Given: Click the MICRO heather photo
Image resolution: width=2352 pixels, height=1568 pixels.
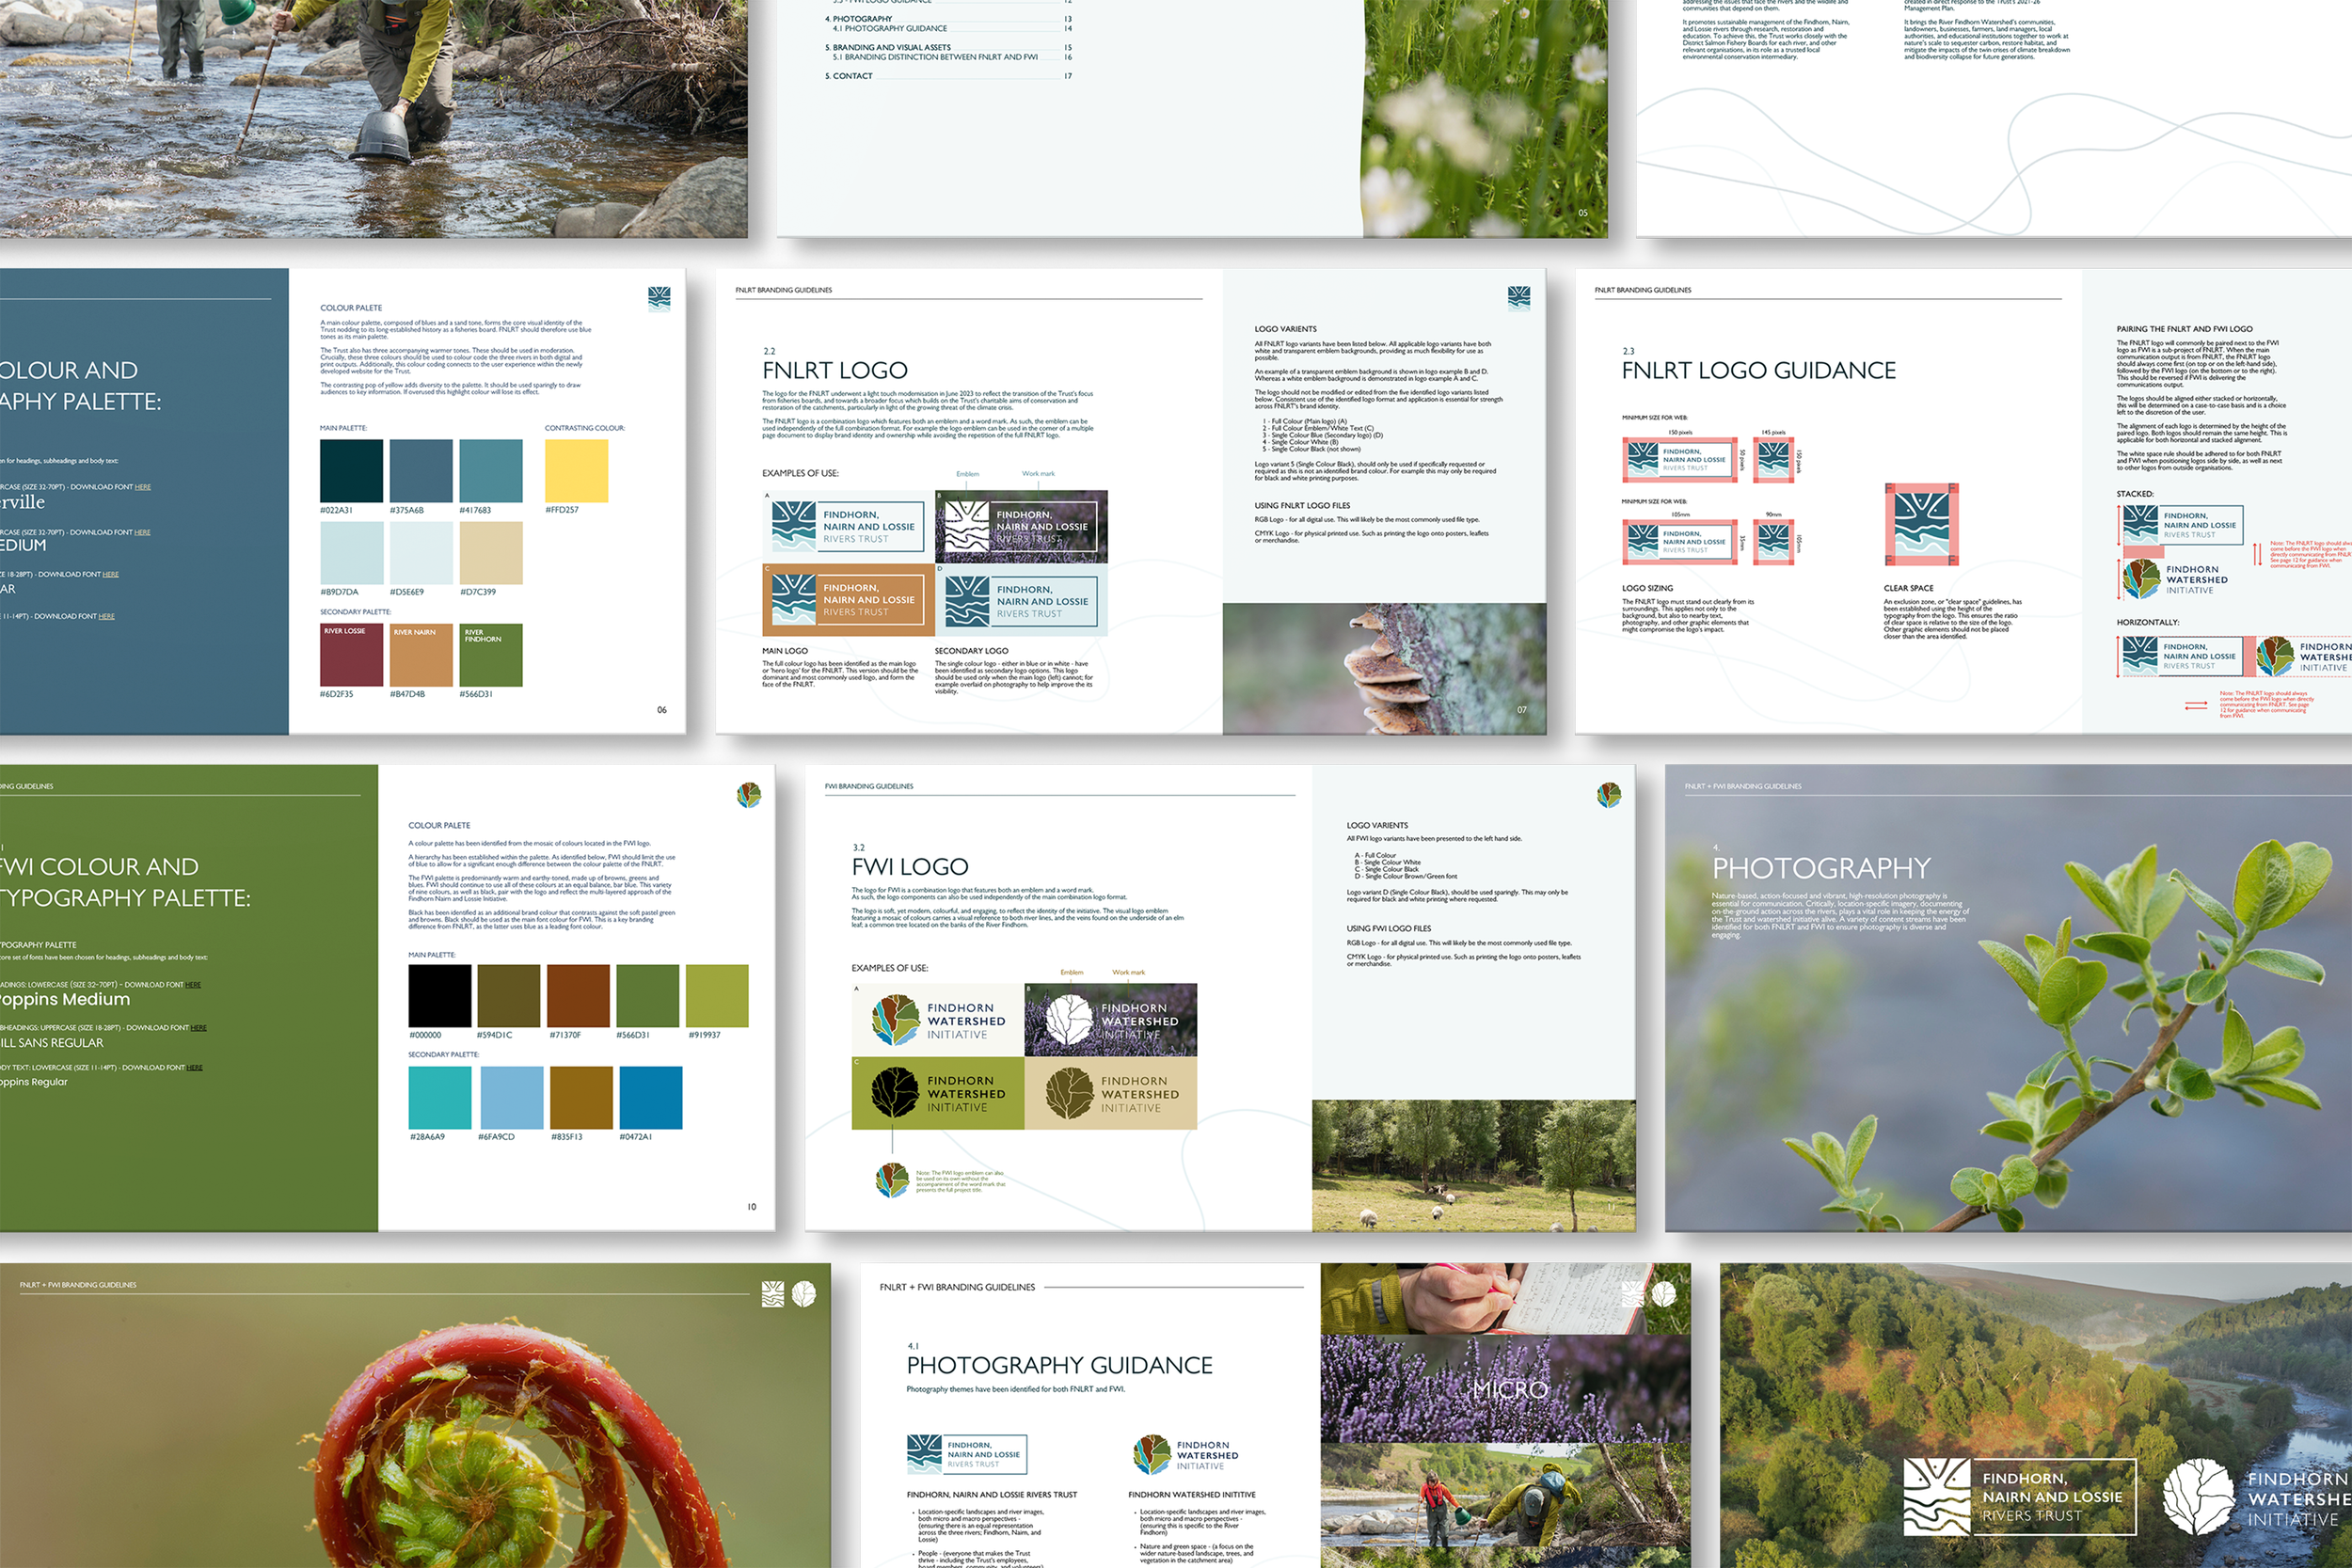Looking at the screenshot, I should click(1505, 1388).
